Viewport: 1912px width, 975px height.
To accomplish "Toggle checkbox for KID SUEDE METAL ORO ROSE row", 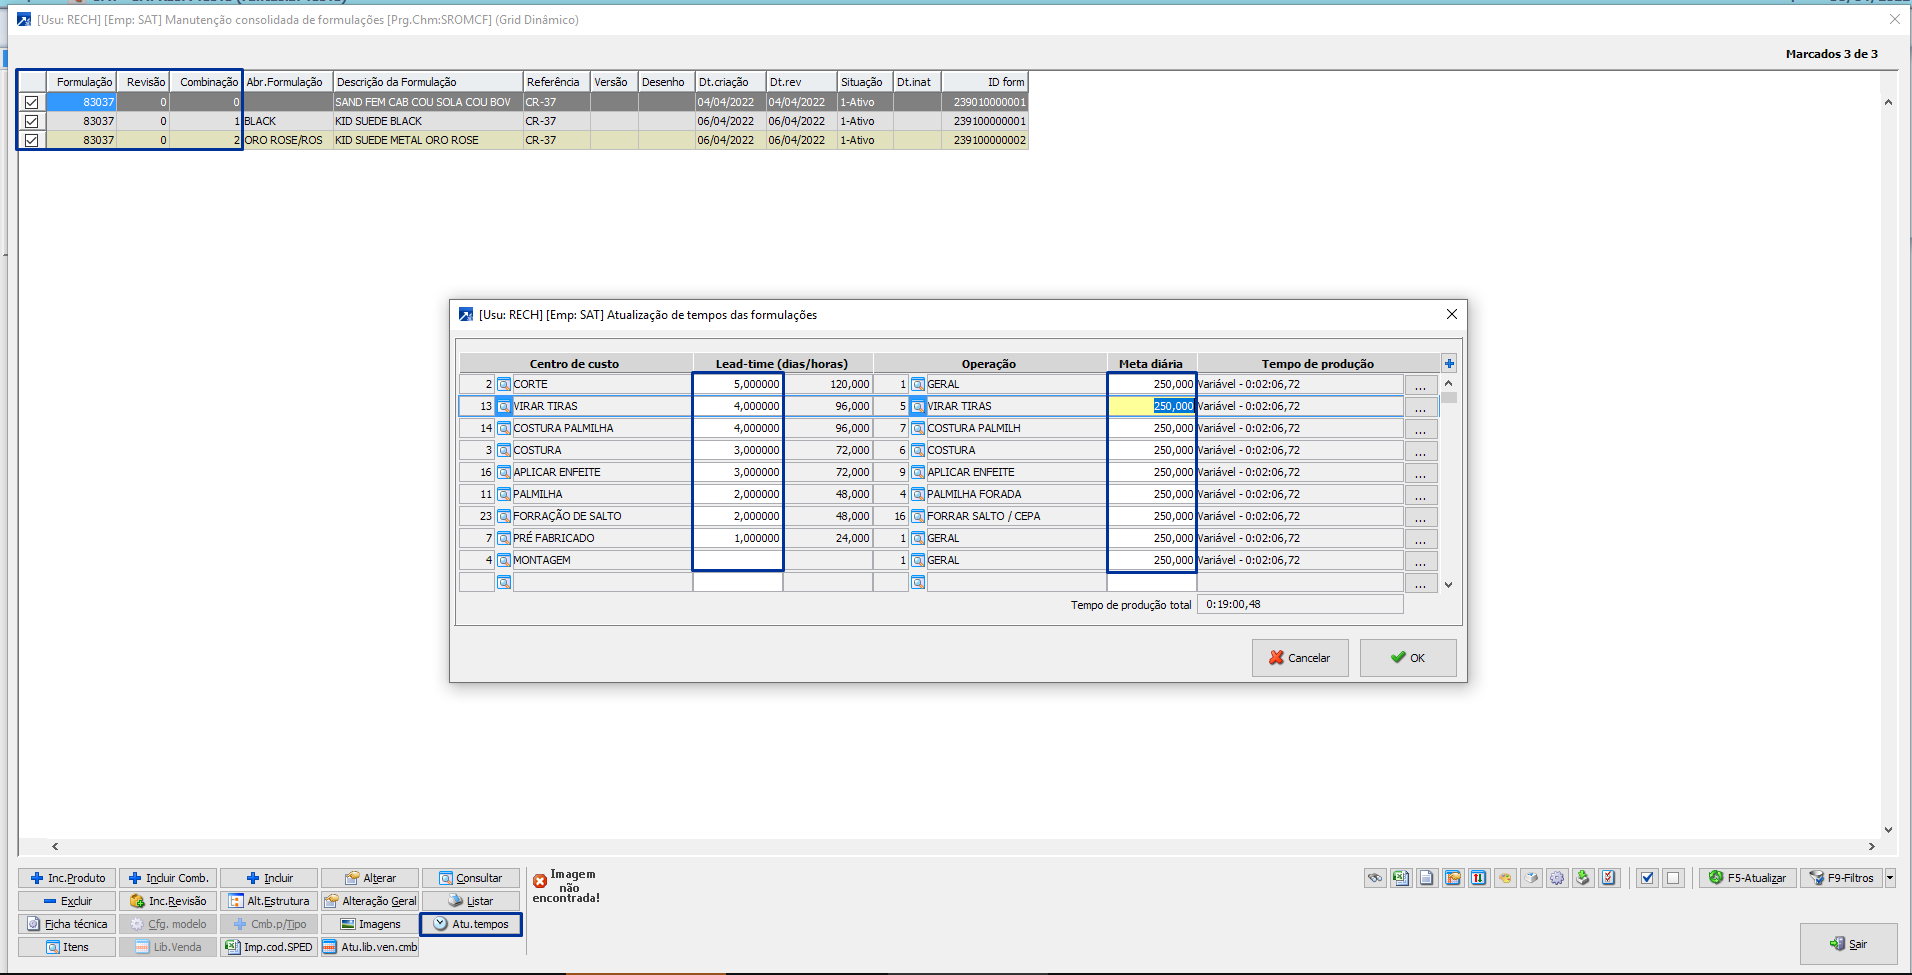I will point(32,140).
